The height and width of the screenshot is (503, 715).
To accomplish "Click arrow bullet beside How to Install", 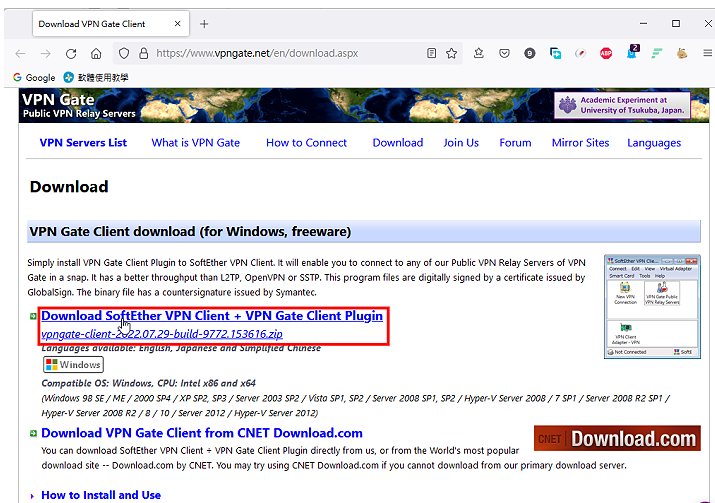I will click(x=32, y=496).
